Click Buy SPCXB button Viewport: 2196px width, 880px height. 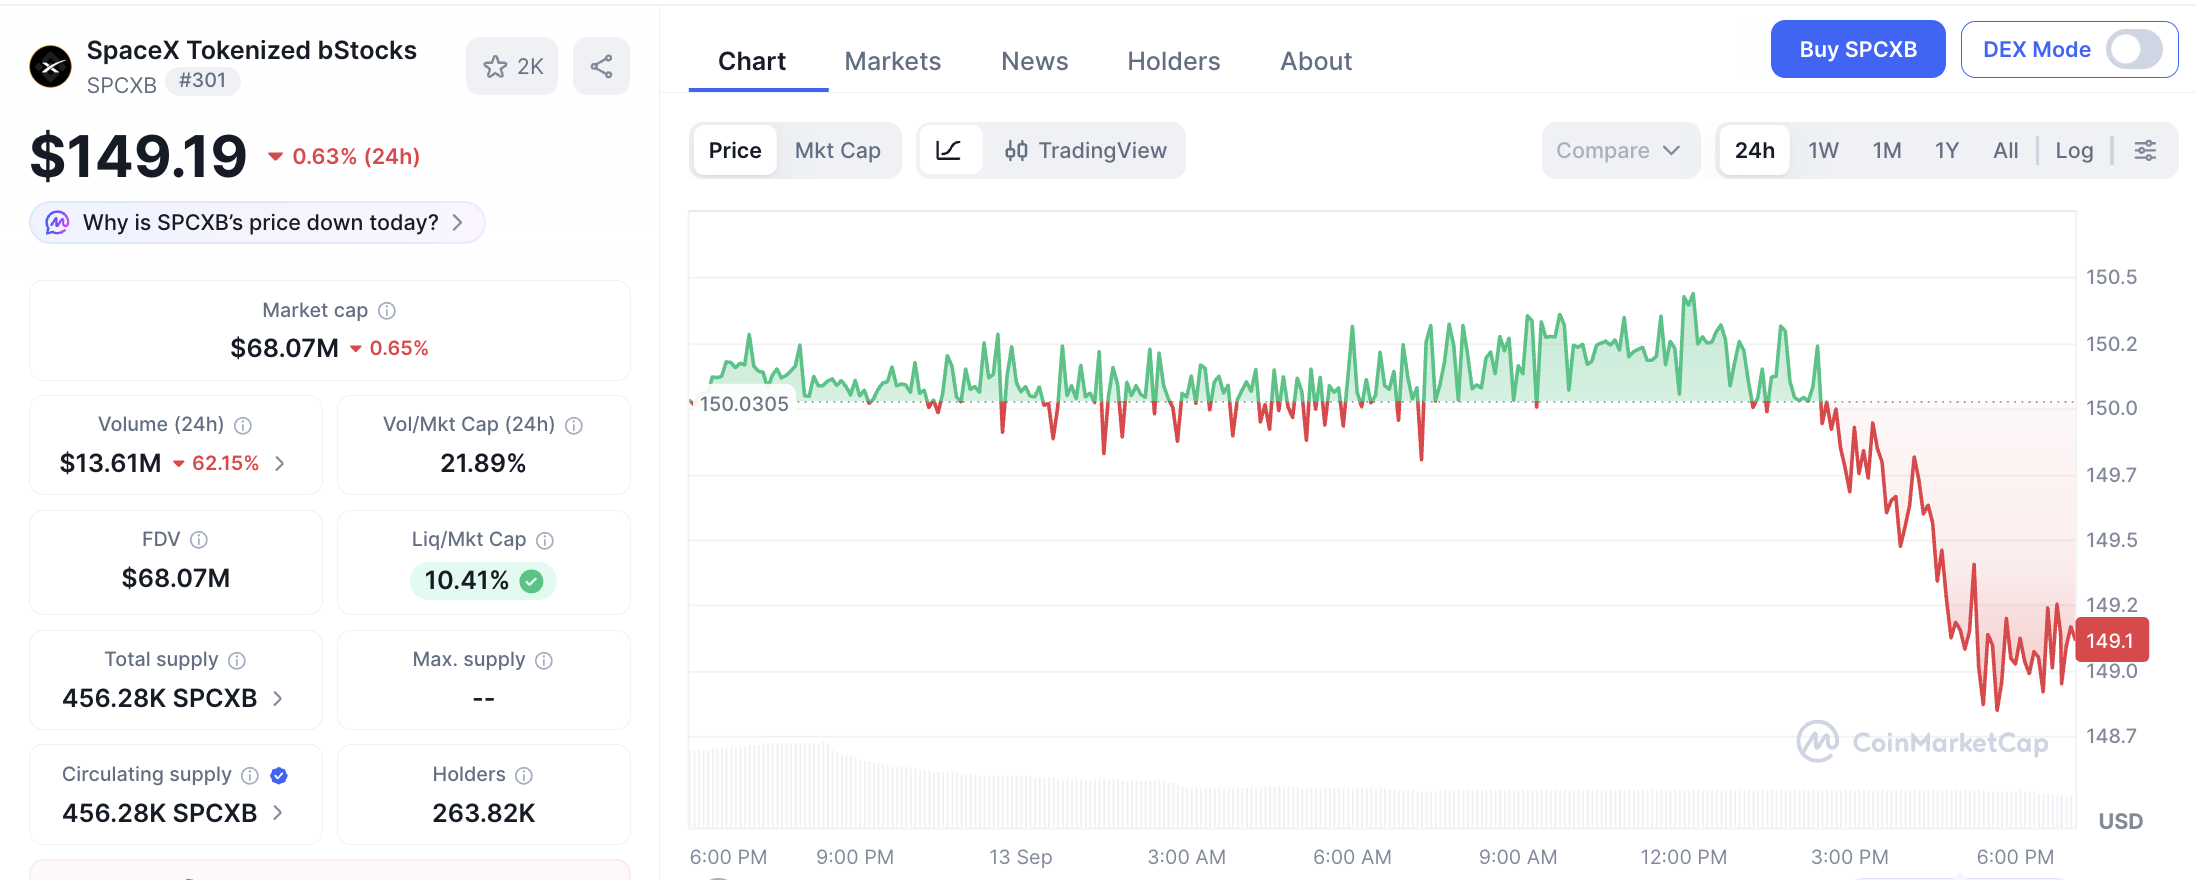point(1858,49)
